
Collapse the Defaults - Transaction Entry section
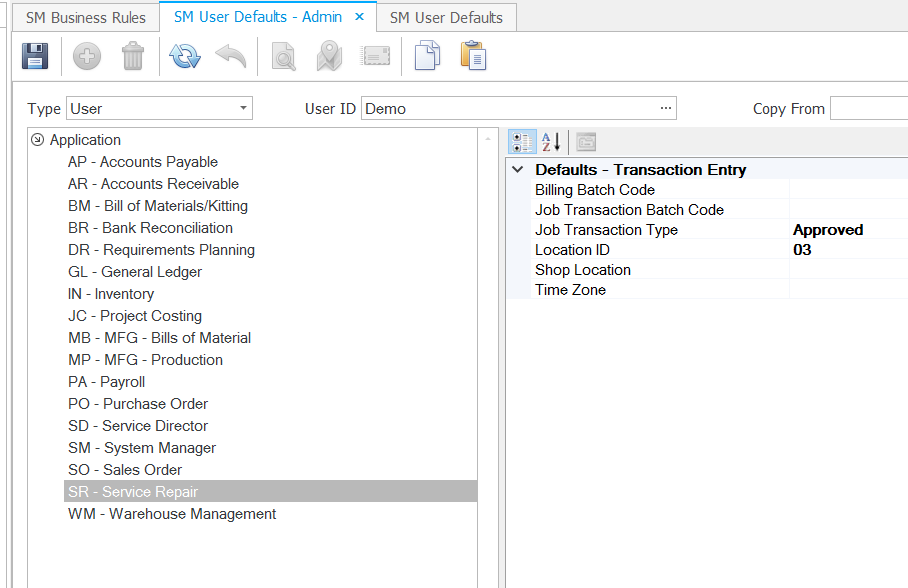(x=517, y=170)
